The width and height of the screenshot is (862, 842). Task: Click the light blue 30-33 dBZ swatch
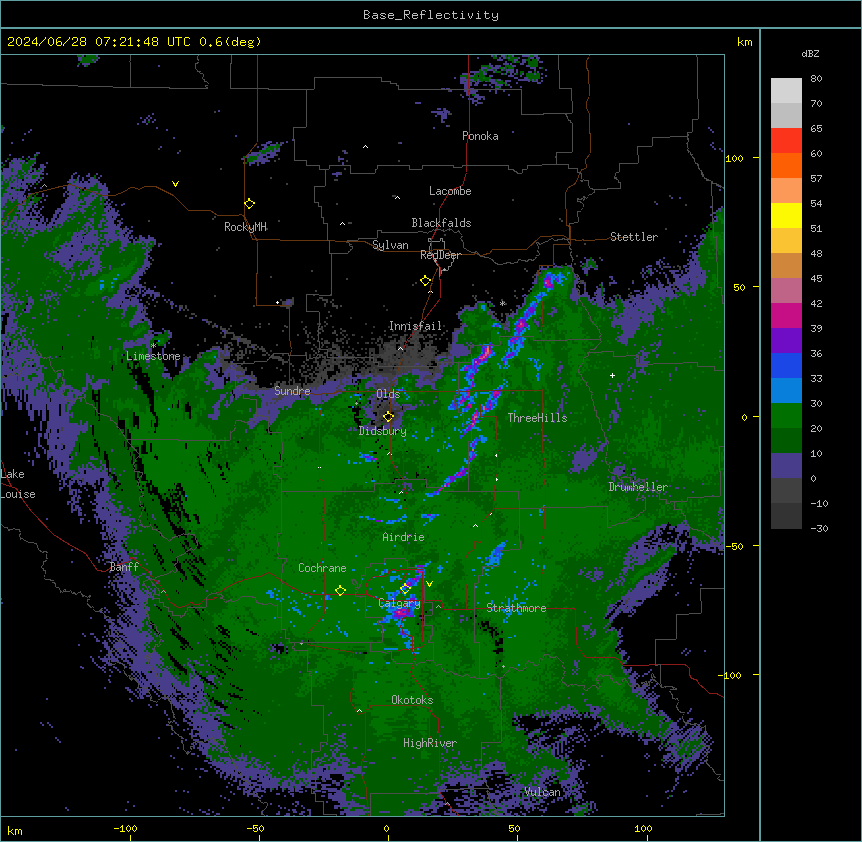[x=786, y=391]
